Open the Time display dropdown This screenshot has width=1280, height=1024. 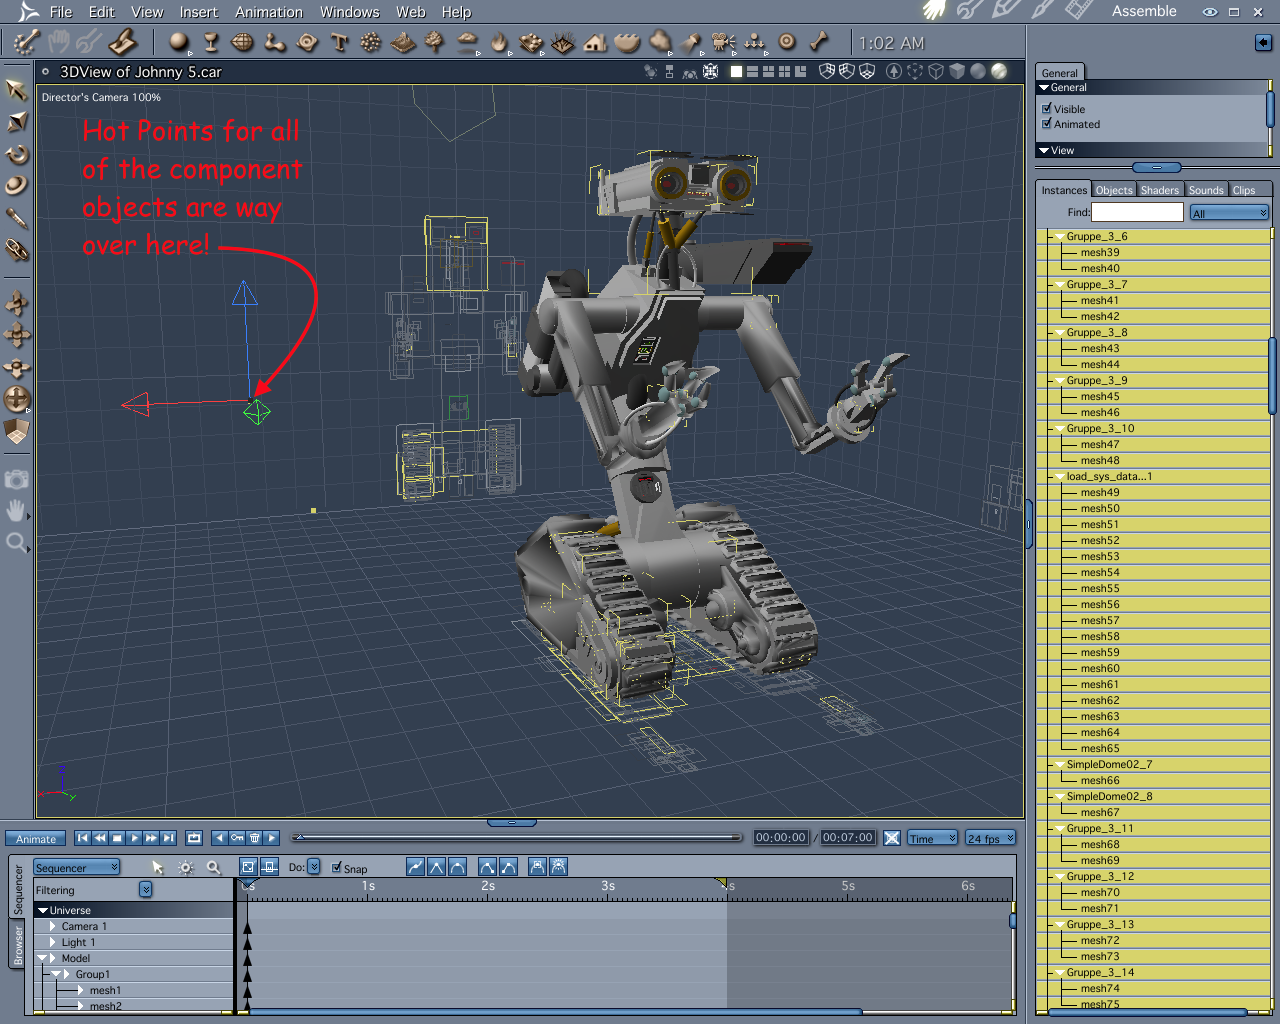point(933,838)
